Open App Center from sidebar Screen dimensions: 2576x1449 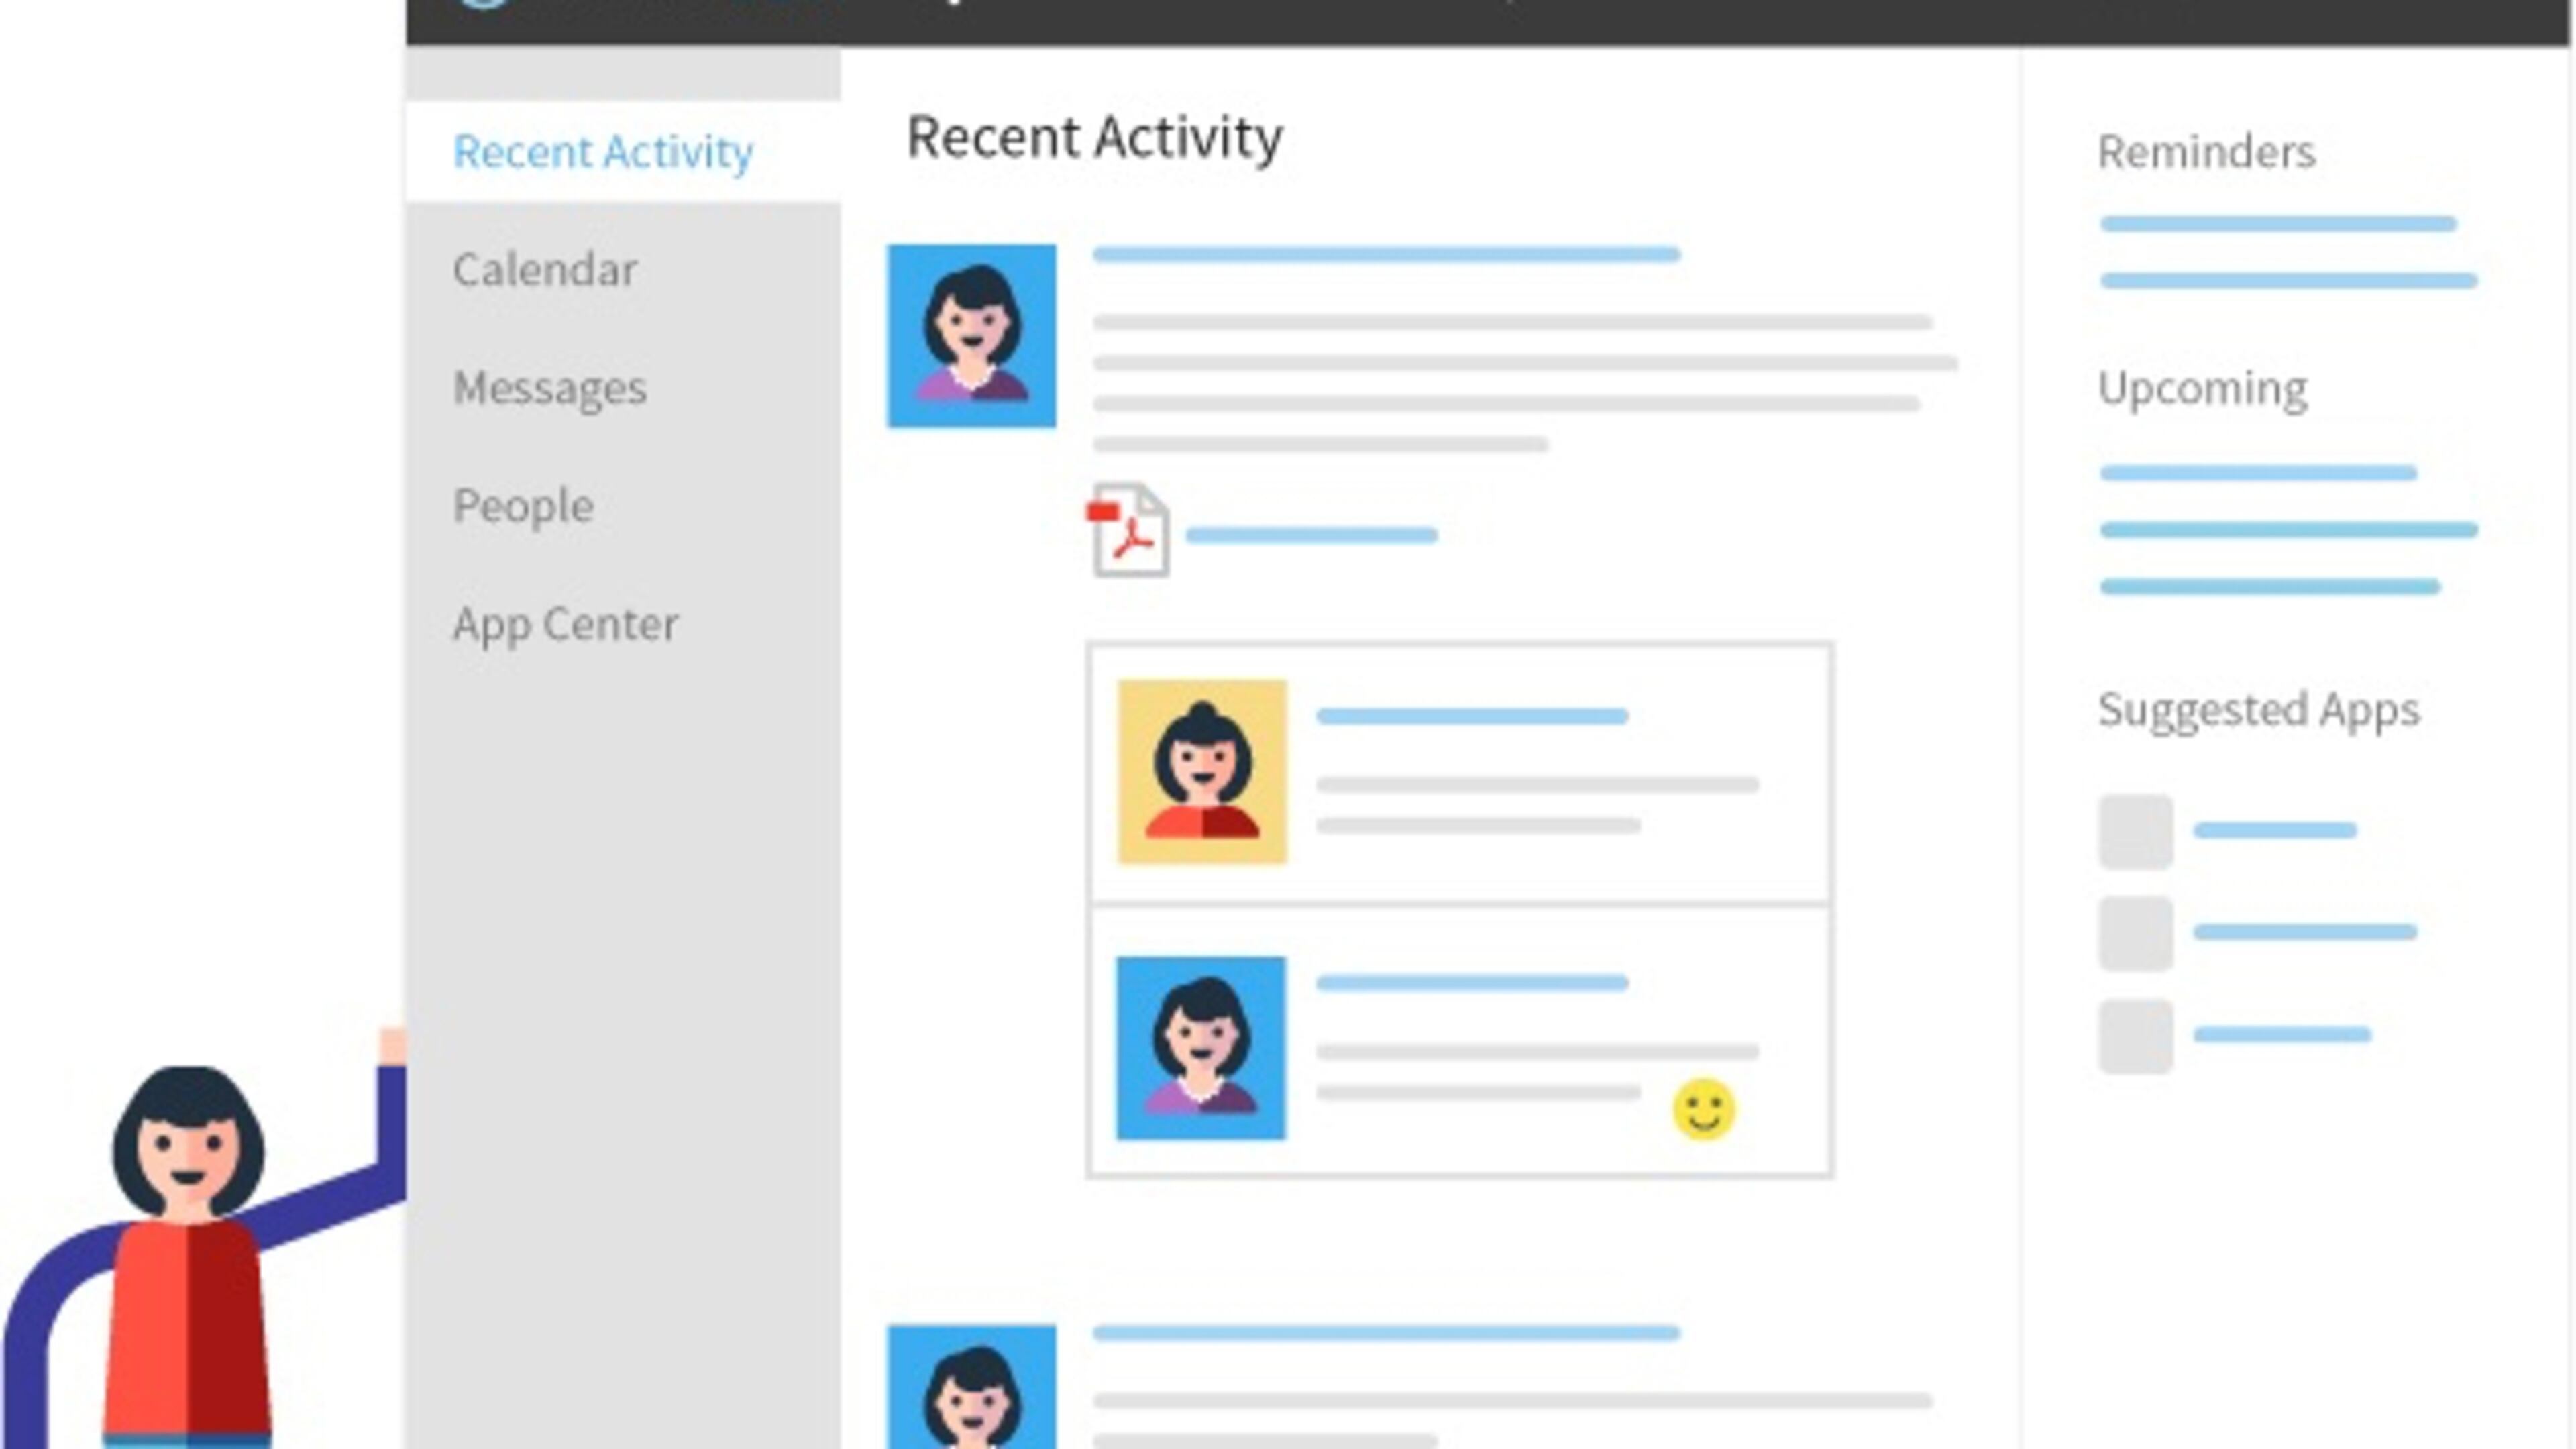coord(566,624)
